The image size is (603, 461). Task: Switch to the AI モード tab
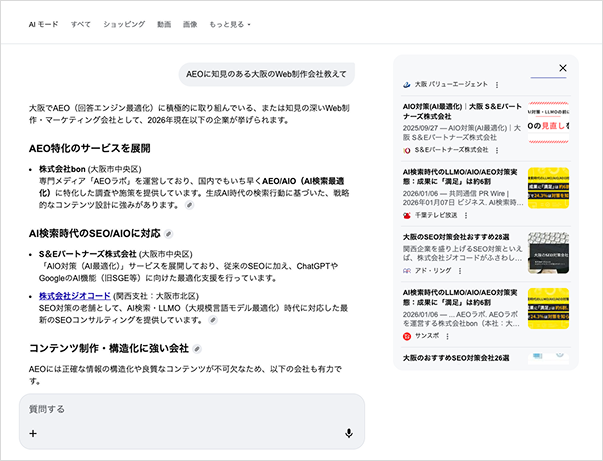pos(43,23)
